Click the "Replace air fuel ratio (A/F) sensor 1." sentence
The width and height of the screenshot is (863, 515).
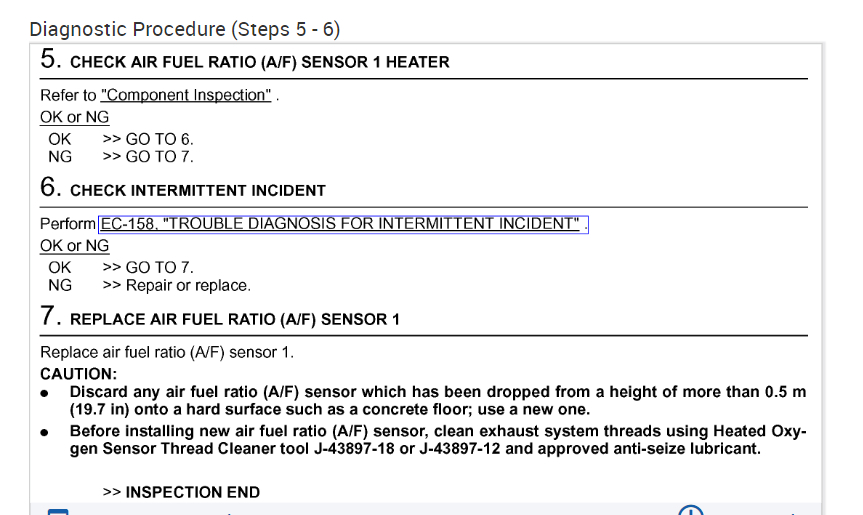click(167, 353)
